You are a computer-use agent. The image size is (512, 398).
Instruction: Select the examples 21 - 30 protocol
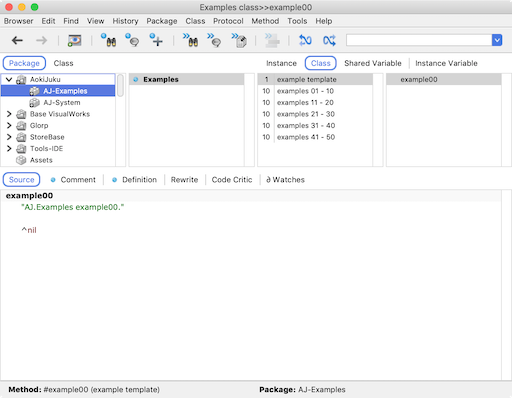(315, 114)
